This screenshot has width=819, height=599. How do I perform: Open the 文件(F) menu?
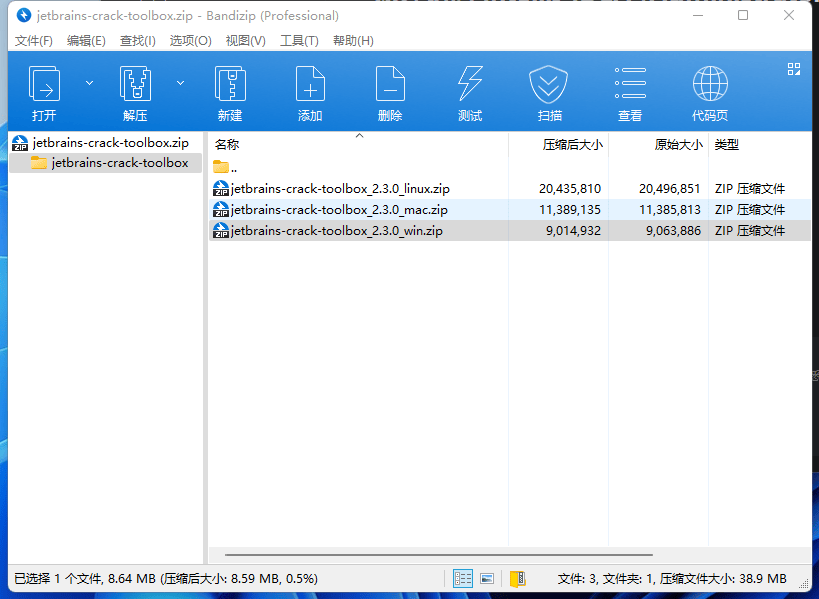(x=33, y=41)
